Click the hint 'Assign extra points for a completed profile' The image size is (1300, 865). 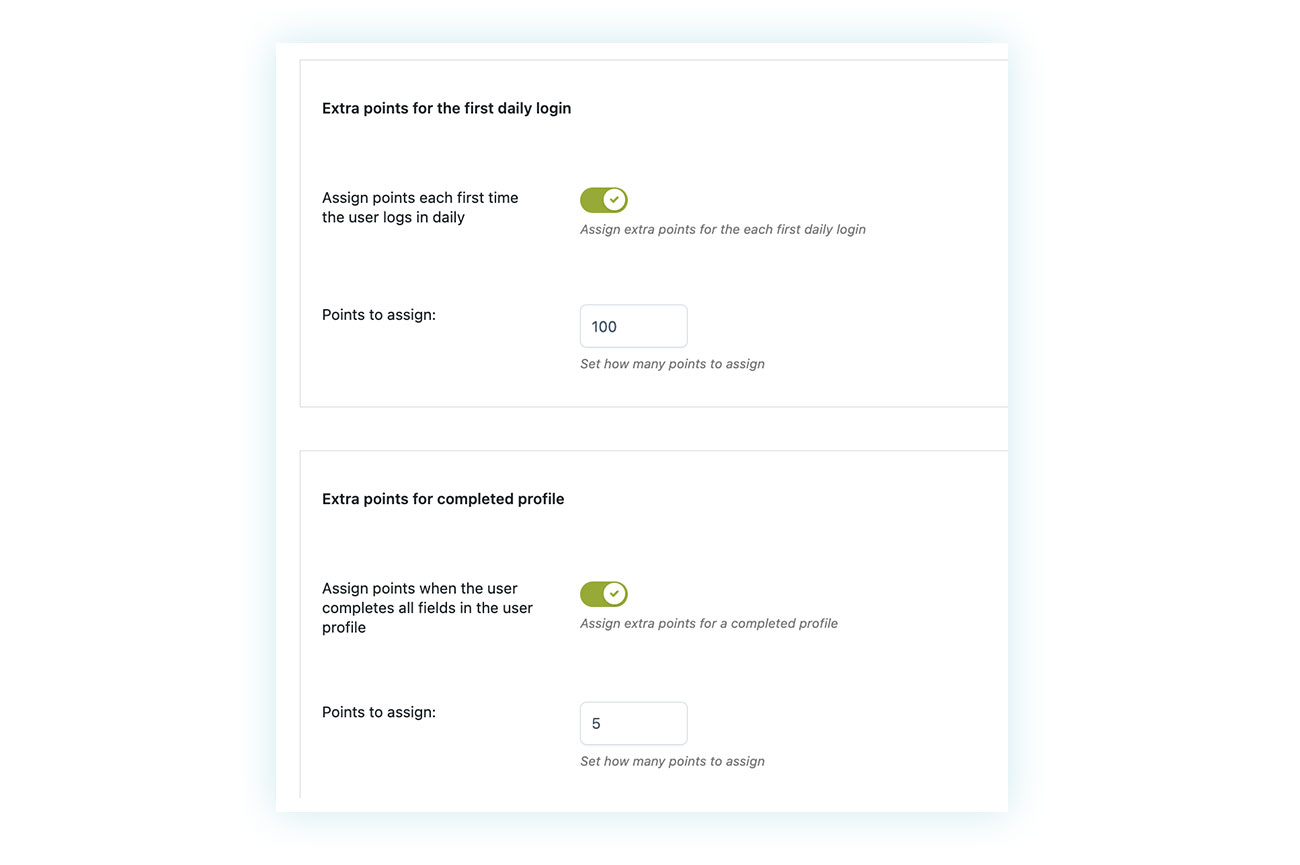pyautogui.click(x=708, y=622)
